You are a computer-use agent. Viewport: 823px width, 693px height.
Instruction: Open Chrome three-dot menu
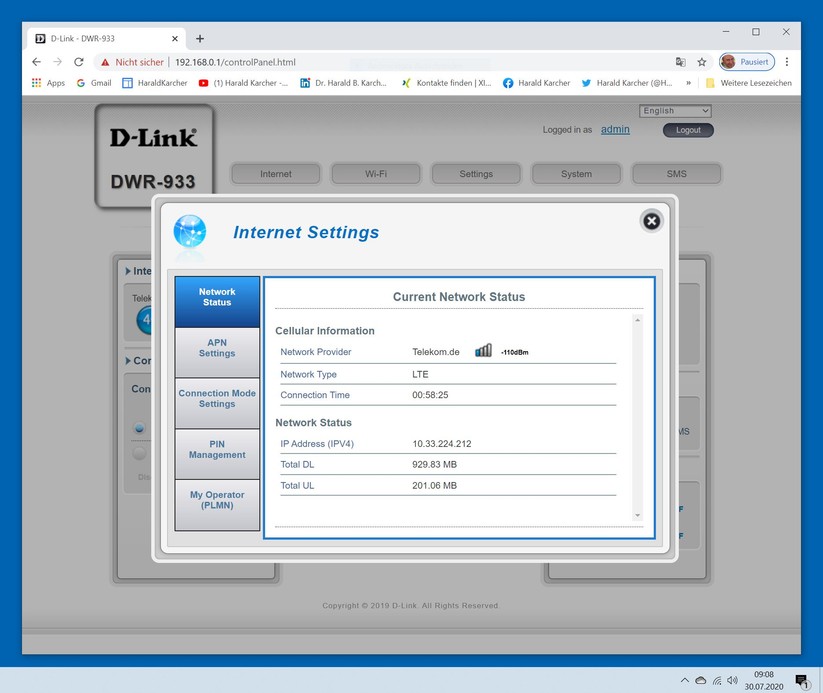click(786, 62)
